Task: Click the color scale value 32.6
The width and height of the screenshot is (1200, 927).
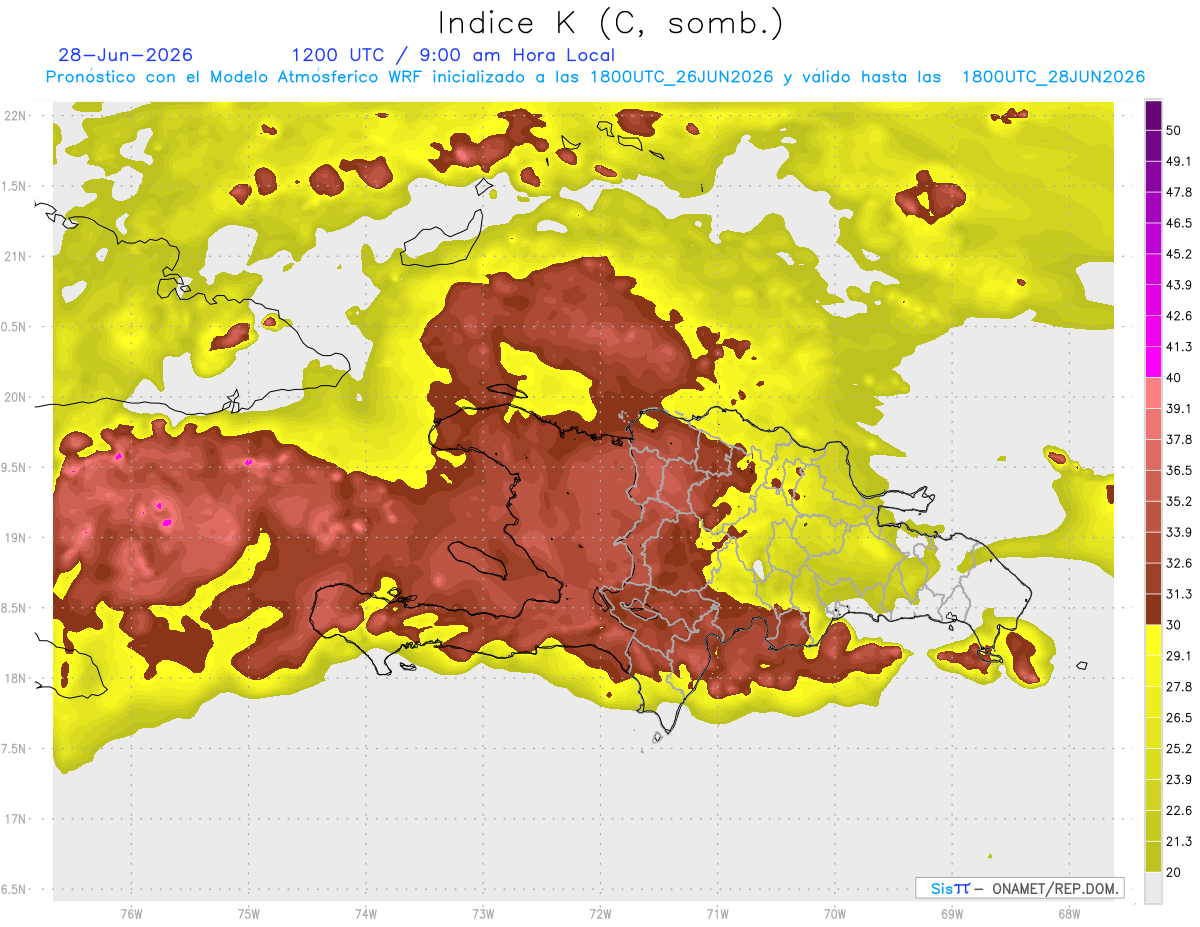Action: 1179,563
